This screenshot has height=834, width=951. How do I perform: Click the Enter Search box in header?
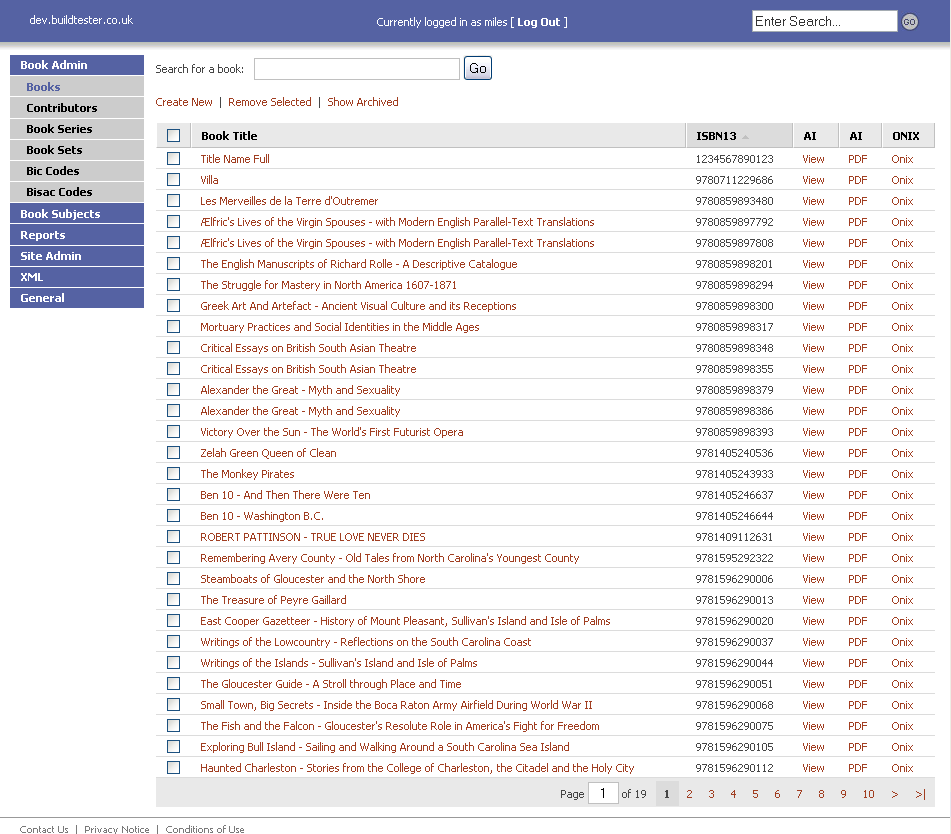click(x=824, y=21)
